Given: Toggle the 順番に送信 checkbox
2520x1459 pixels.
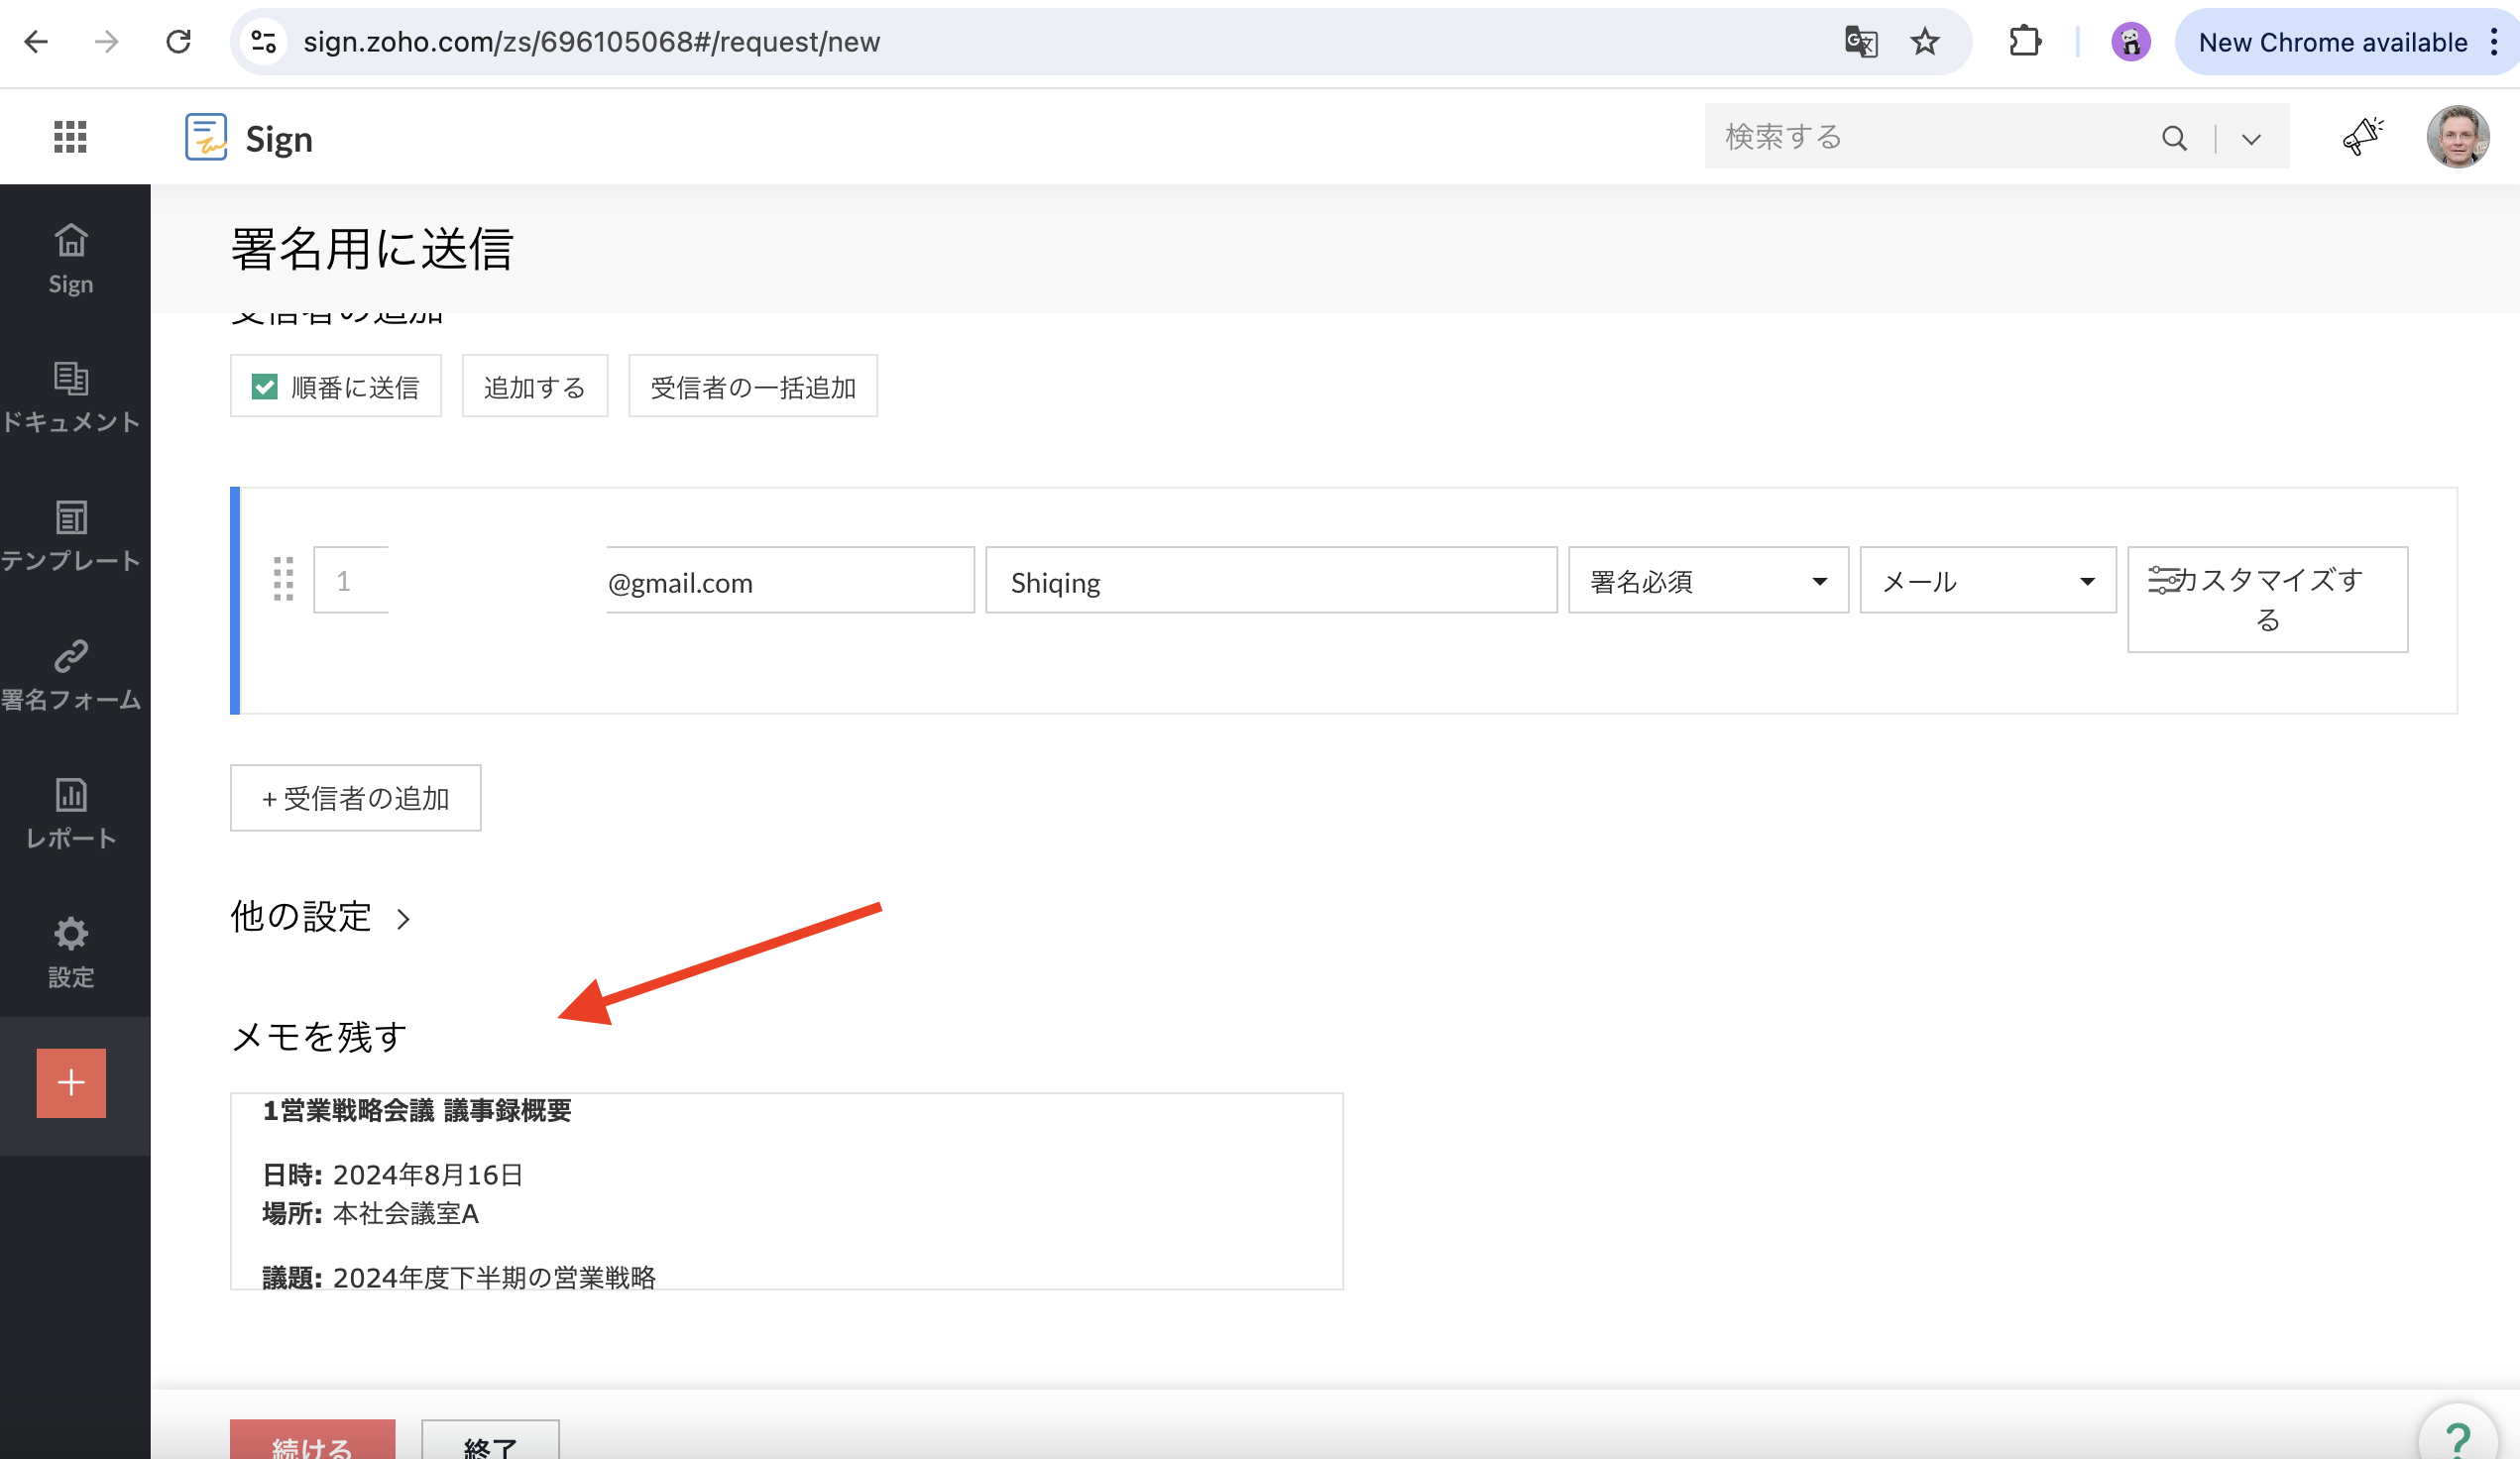Looking at the screenshot, I should 265,387.
